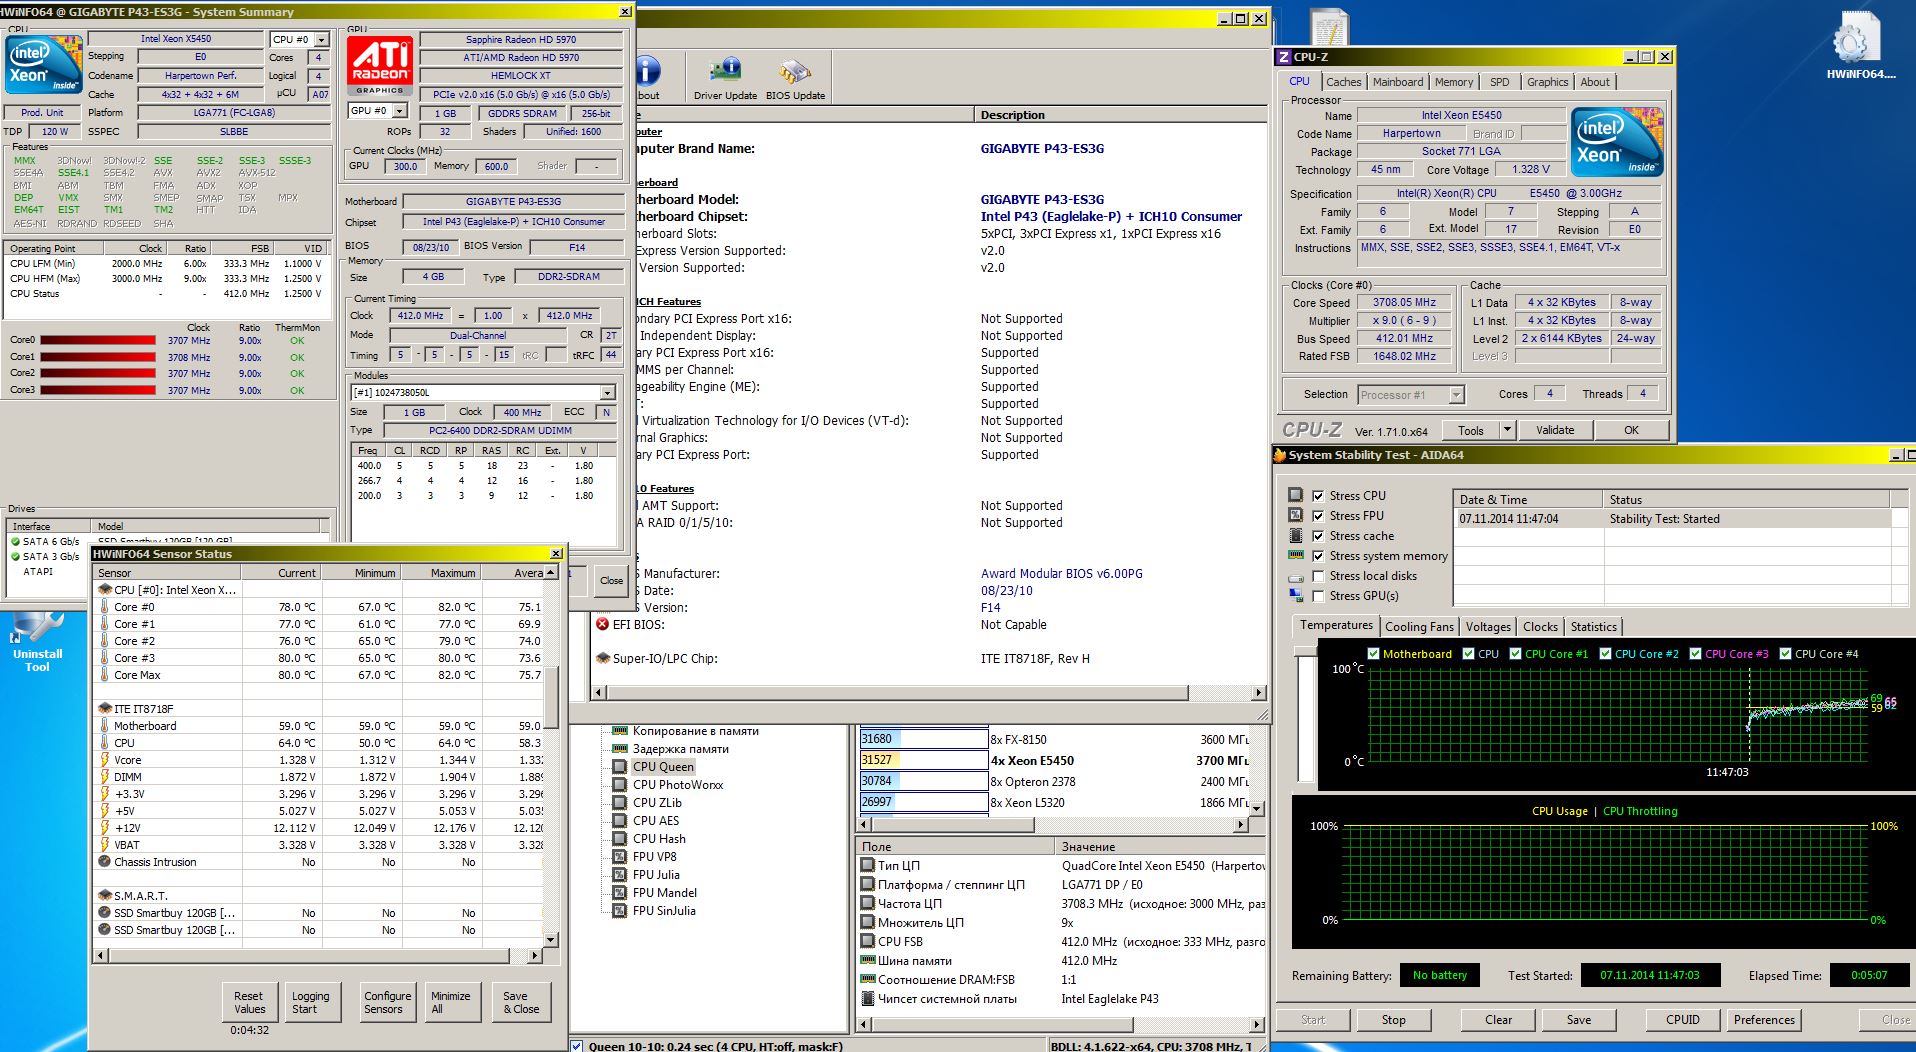Click the Reset Values sensor button

tap(249, 1002)
